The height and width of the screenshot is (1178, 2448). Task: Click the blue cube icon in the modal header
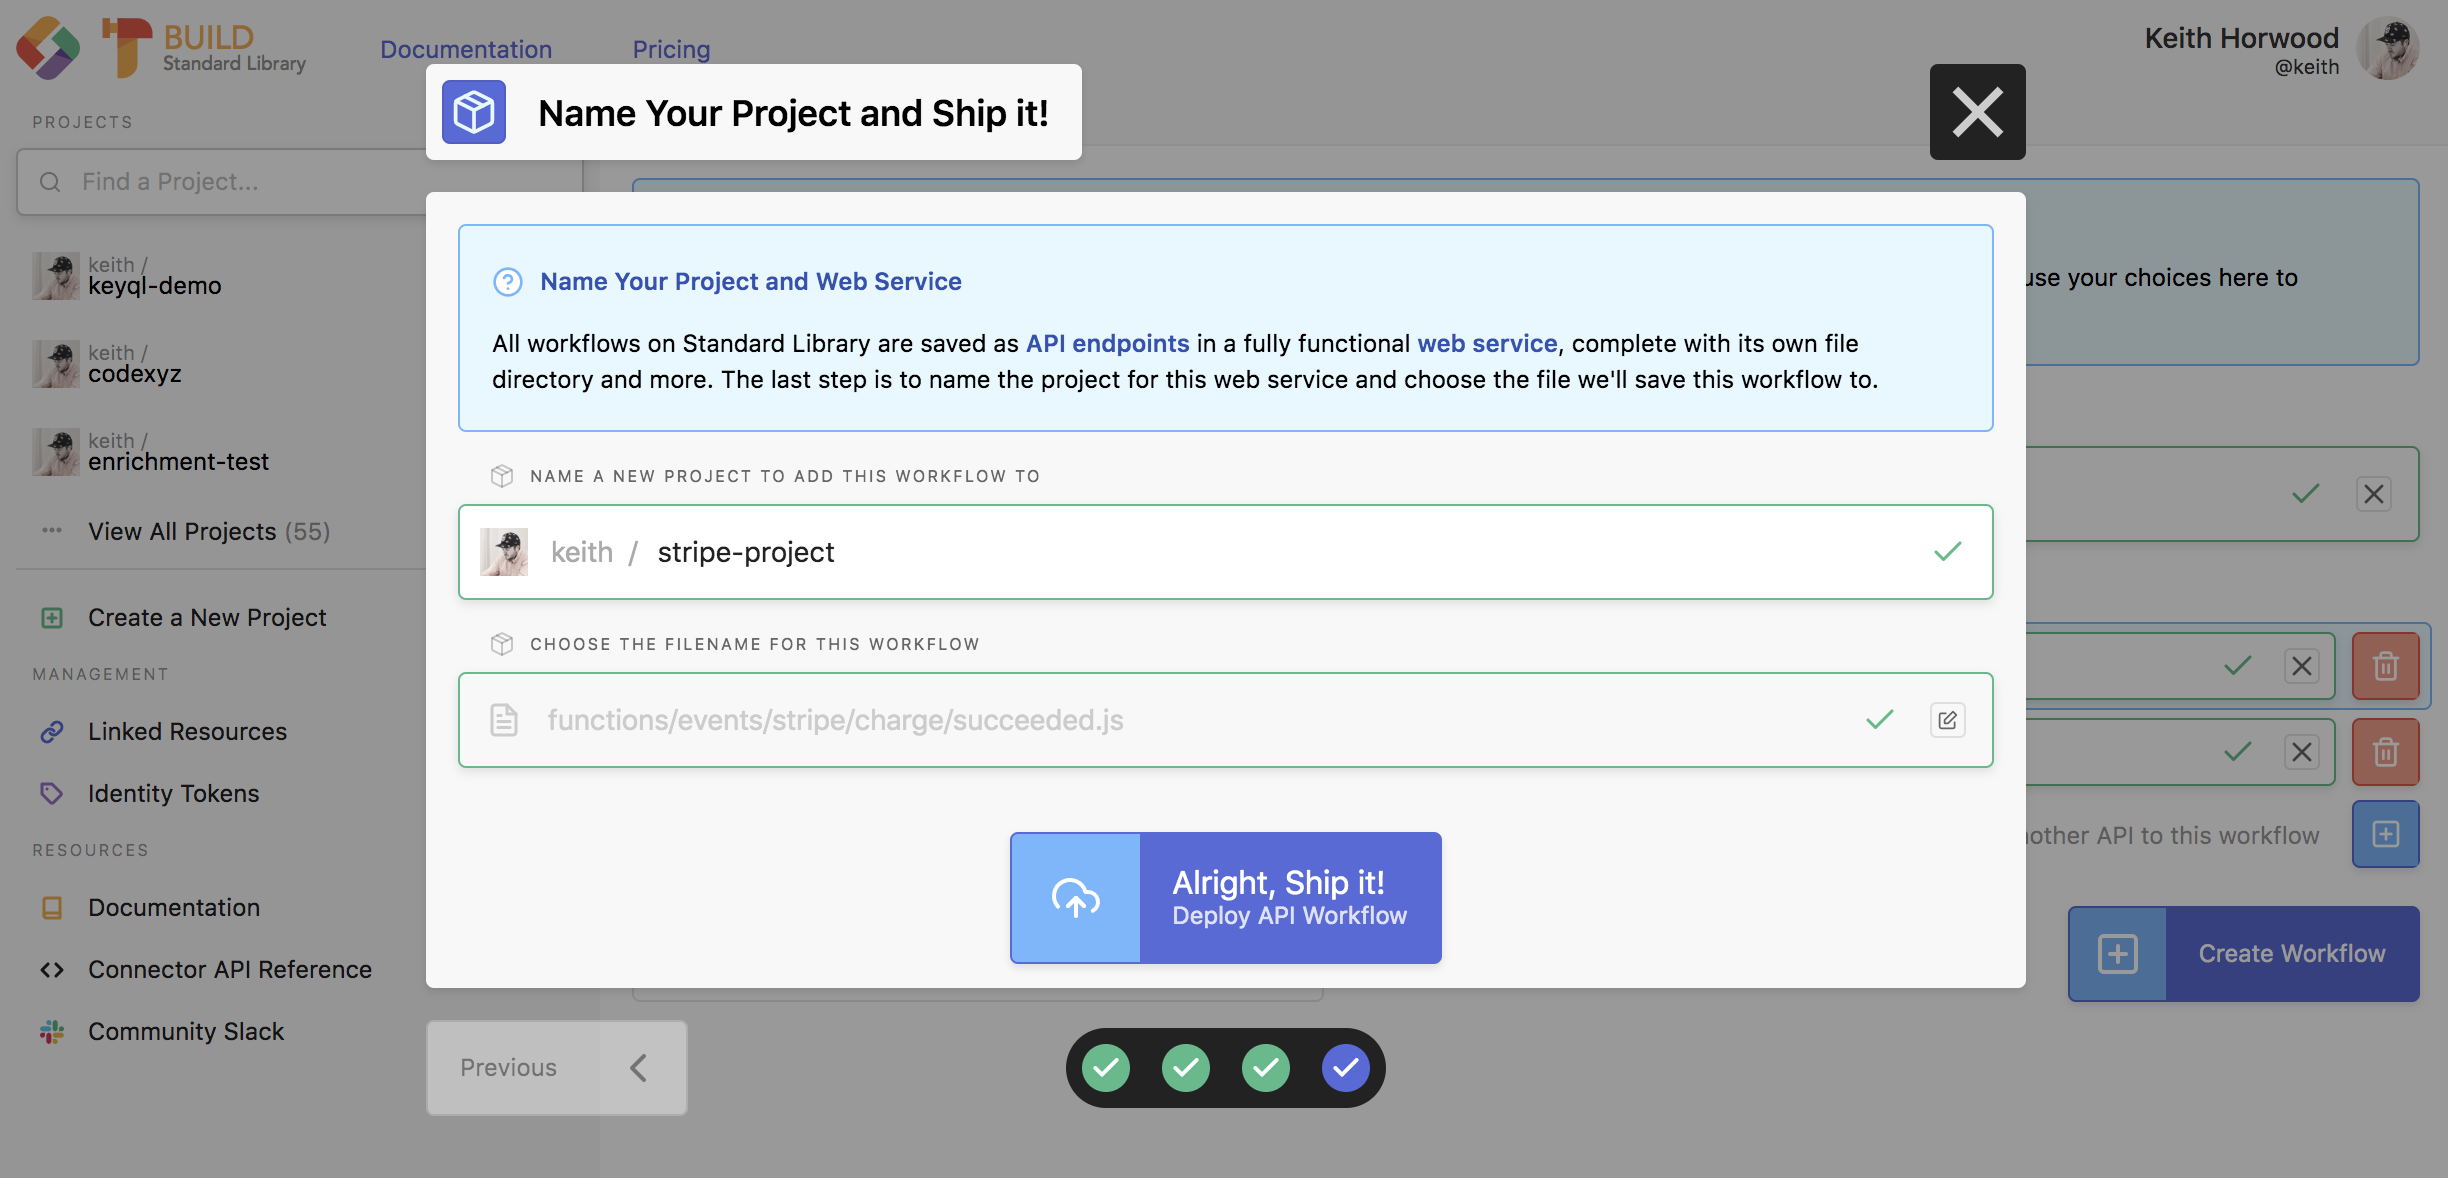click(x=474, y=112)
